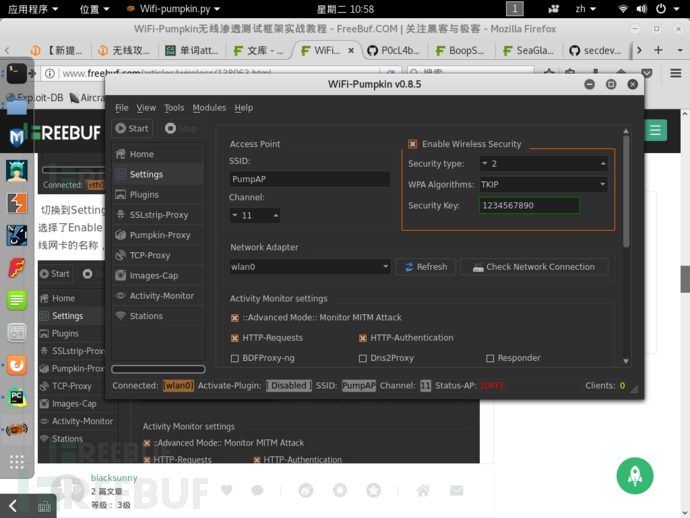This screenshot has height=518, width=690.
Task: Select Settings icon in WiFi-Pumpkin sidebar
Action: click(121, 174)
